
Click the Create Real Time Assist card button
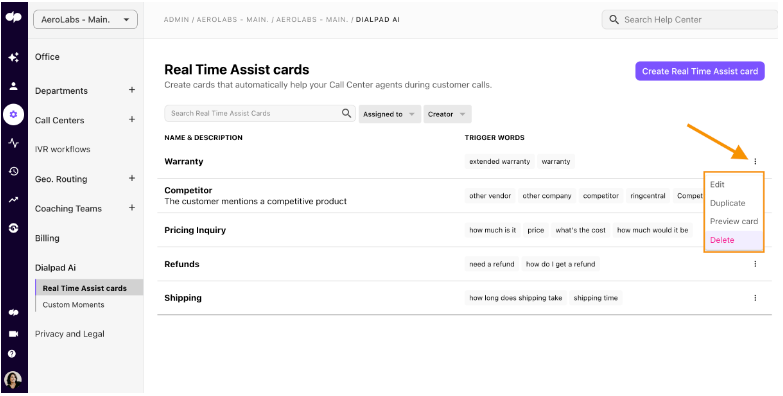pyautogui.click(x=700, y=71)
